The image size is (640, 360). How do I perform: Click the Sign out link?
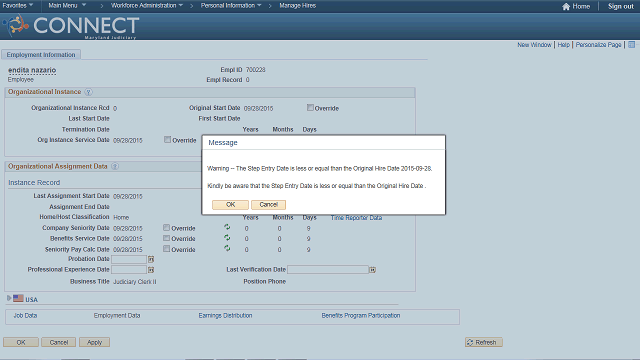coord(621,7)
